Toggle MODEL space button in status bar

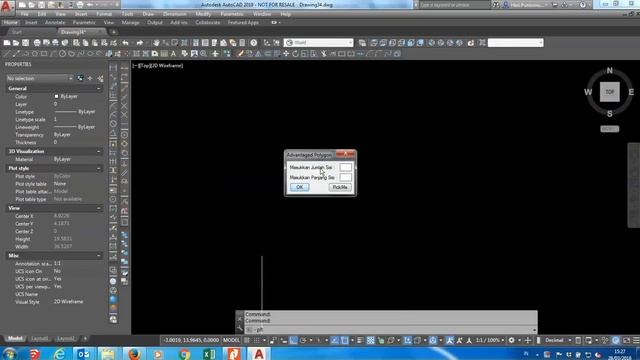pyautogui.click(x=231, y=340)
